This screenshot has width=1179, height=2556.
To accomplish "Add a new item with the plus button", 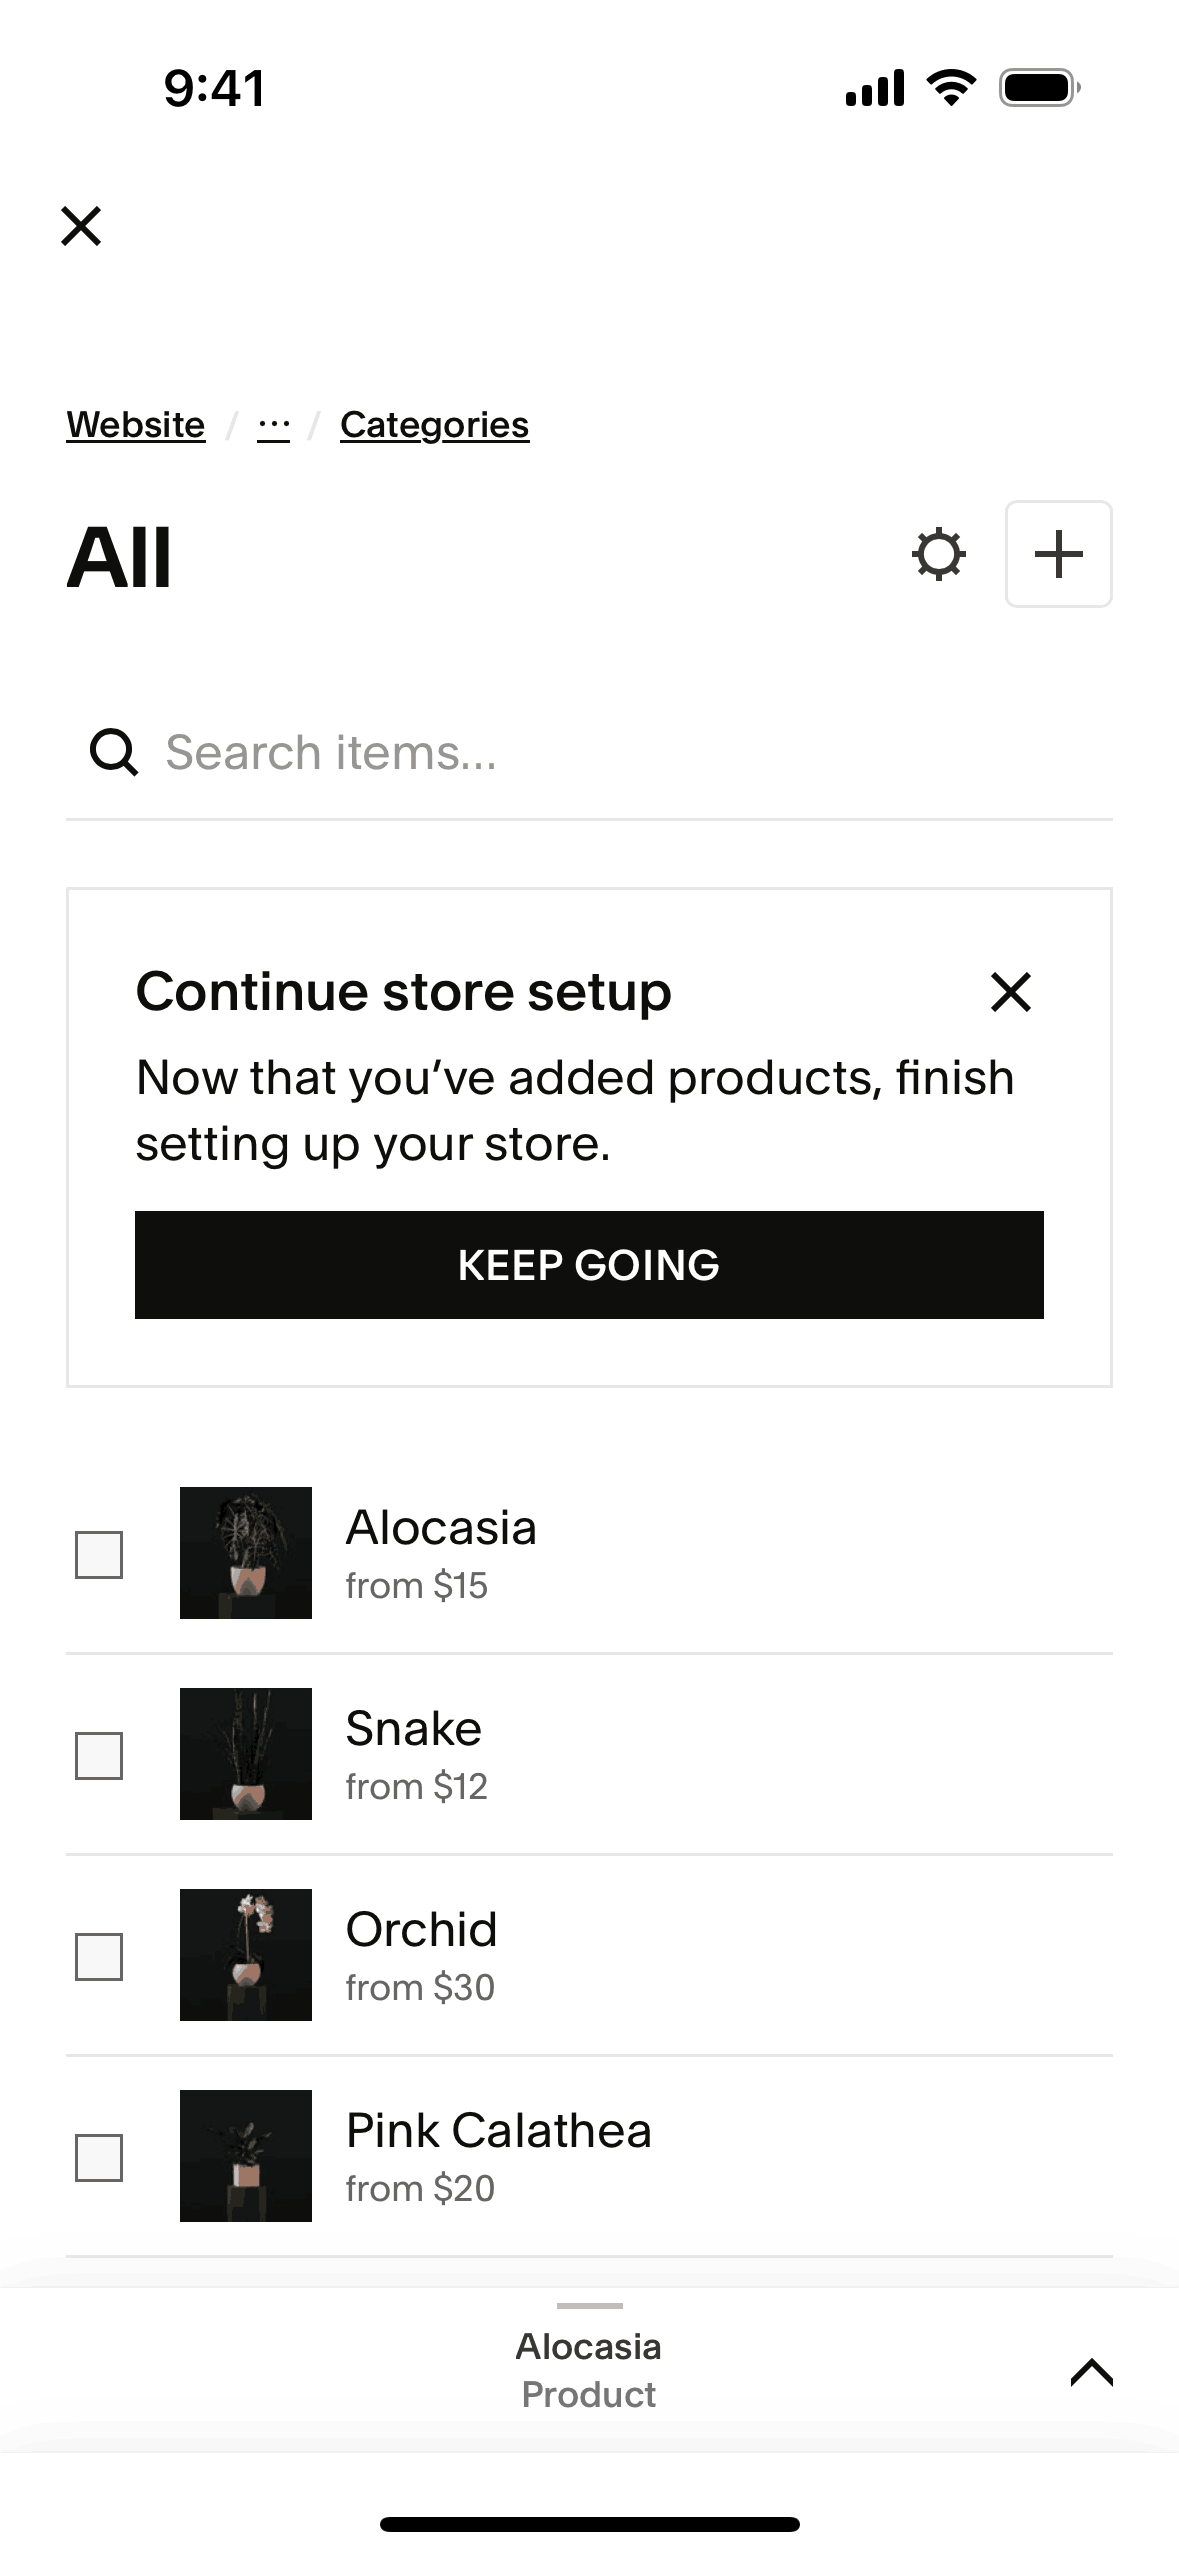I will (x=1058, y=555).
